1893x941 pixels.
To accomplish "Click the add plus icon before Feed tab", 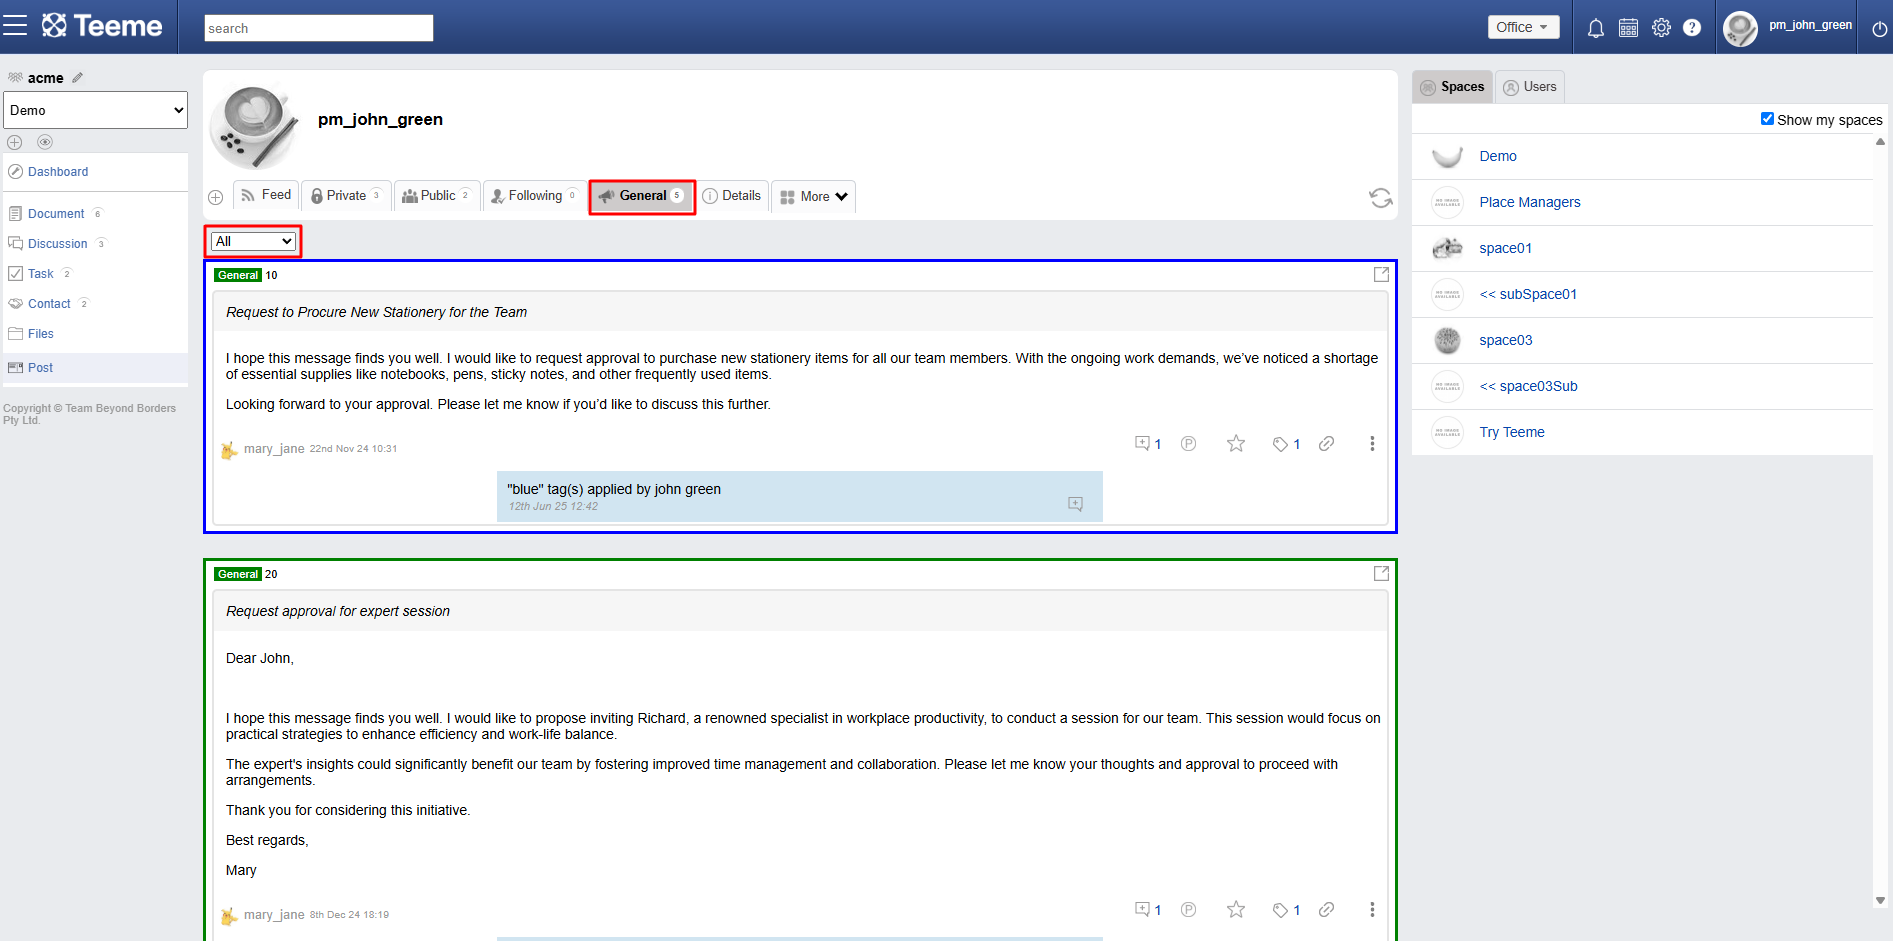I will click(215, 197).
